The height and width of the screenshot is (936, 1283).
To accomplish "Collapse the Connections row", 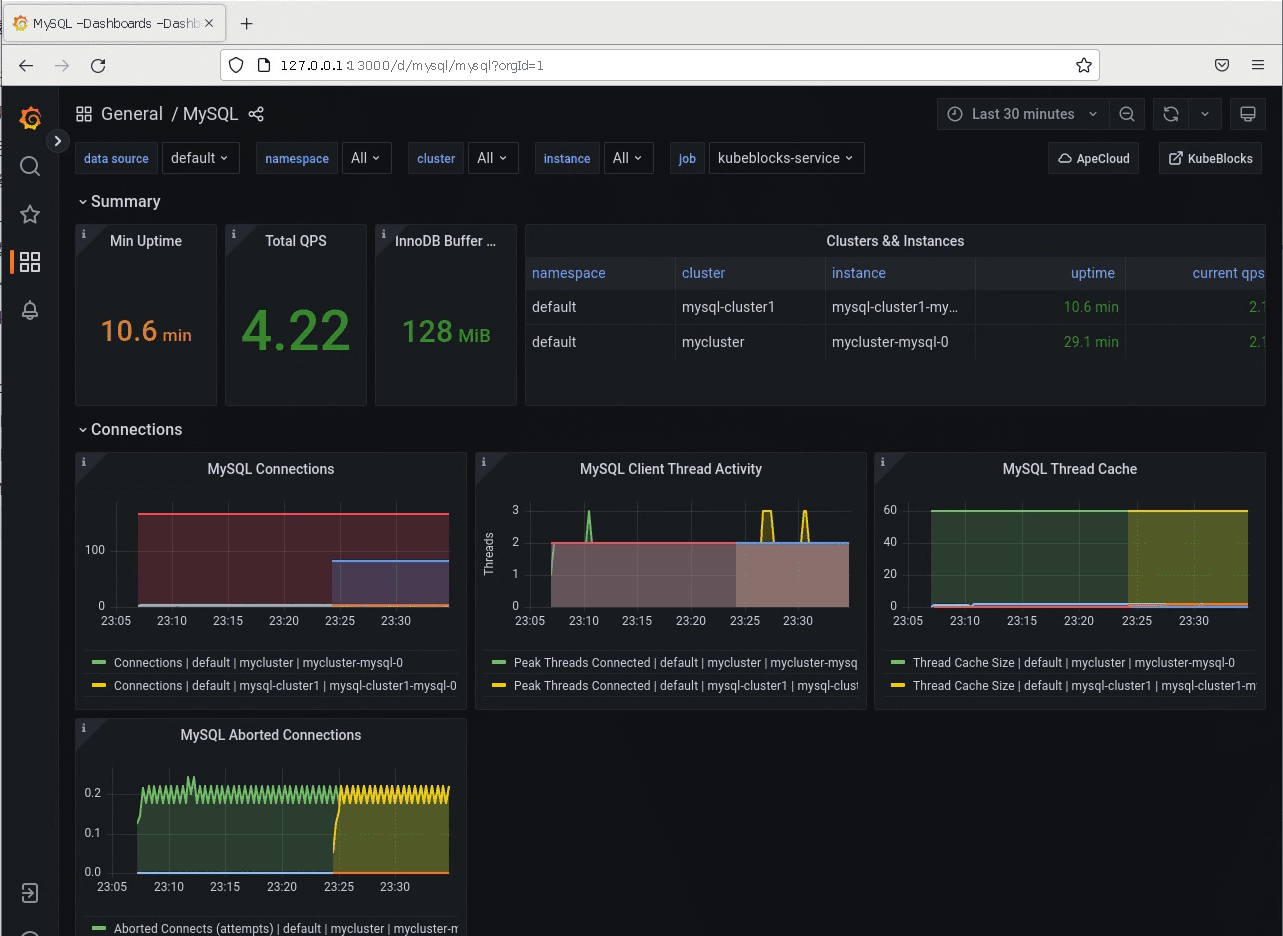I will [x=130, y=430].
